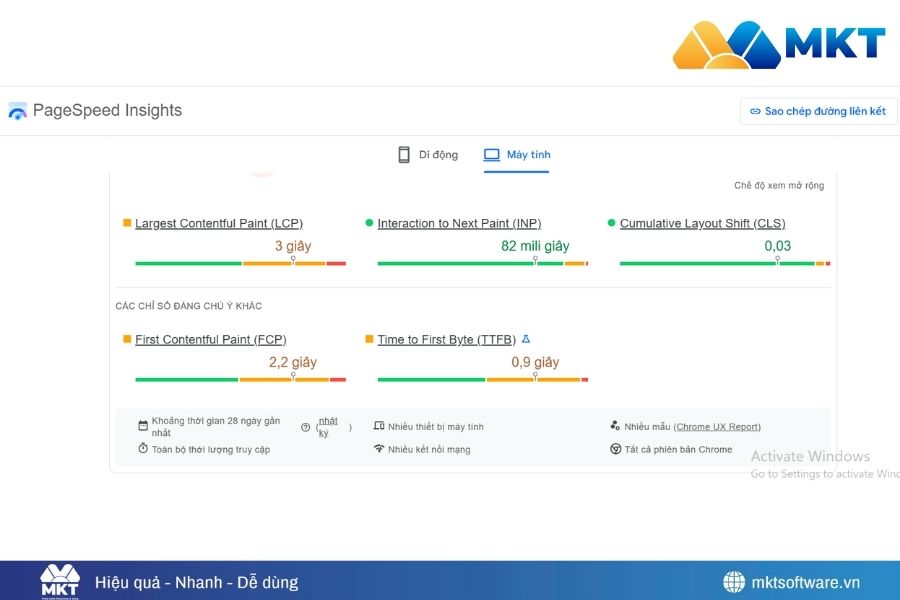Click the INP distribution bar marker
900x600 pixels.
tap(537, 258)
